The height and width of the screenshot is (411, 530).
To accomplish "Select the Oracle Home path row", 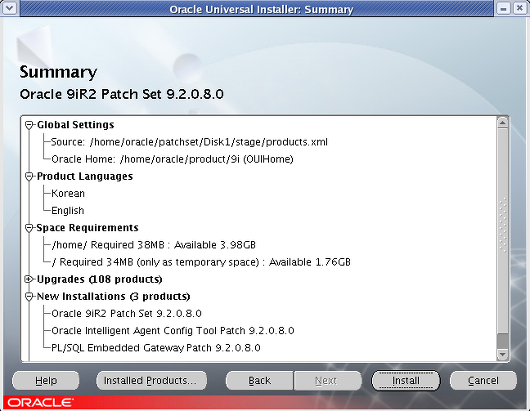I will pos(172,159).
